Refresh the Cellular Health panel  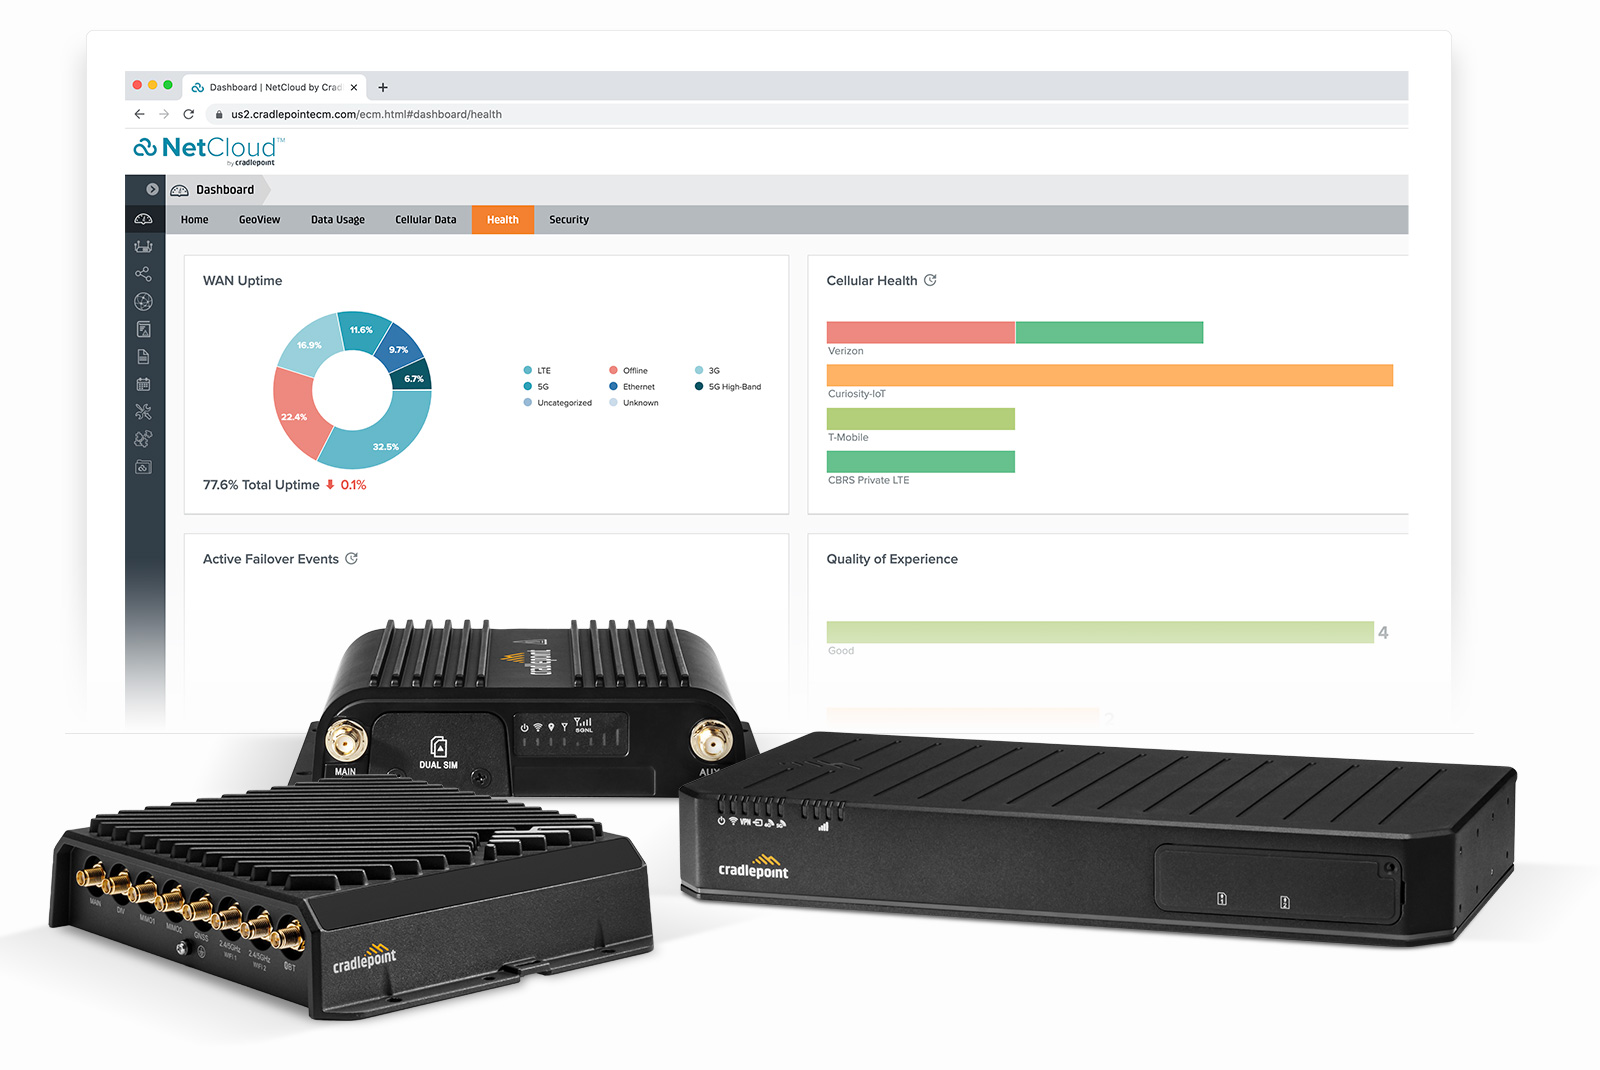pos(932,281)
